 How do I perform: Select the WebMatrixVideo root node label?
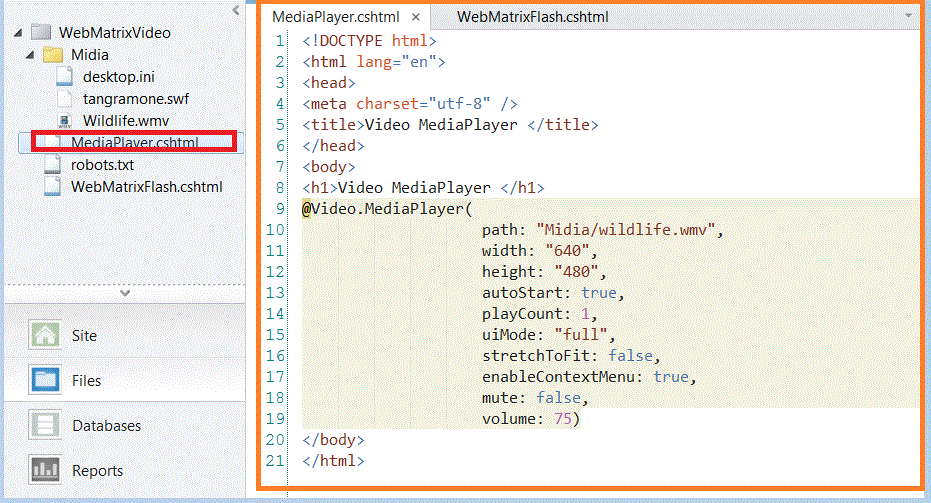115,33
